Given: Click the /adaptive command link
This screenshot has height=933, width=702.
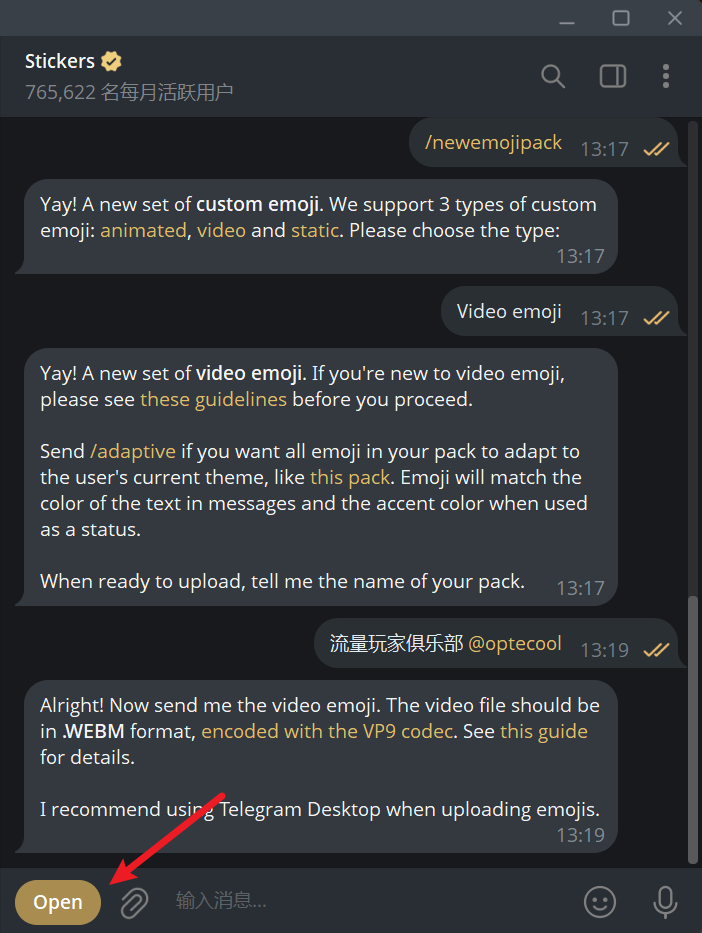Looking at the screenshot, I should [x=133, y=451].
